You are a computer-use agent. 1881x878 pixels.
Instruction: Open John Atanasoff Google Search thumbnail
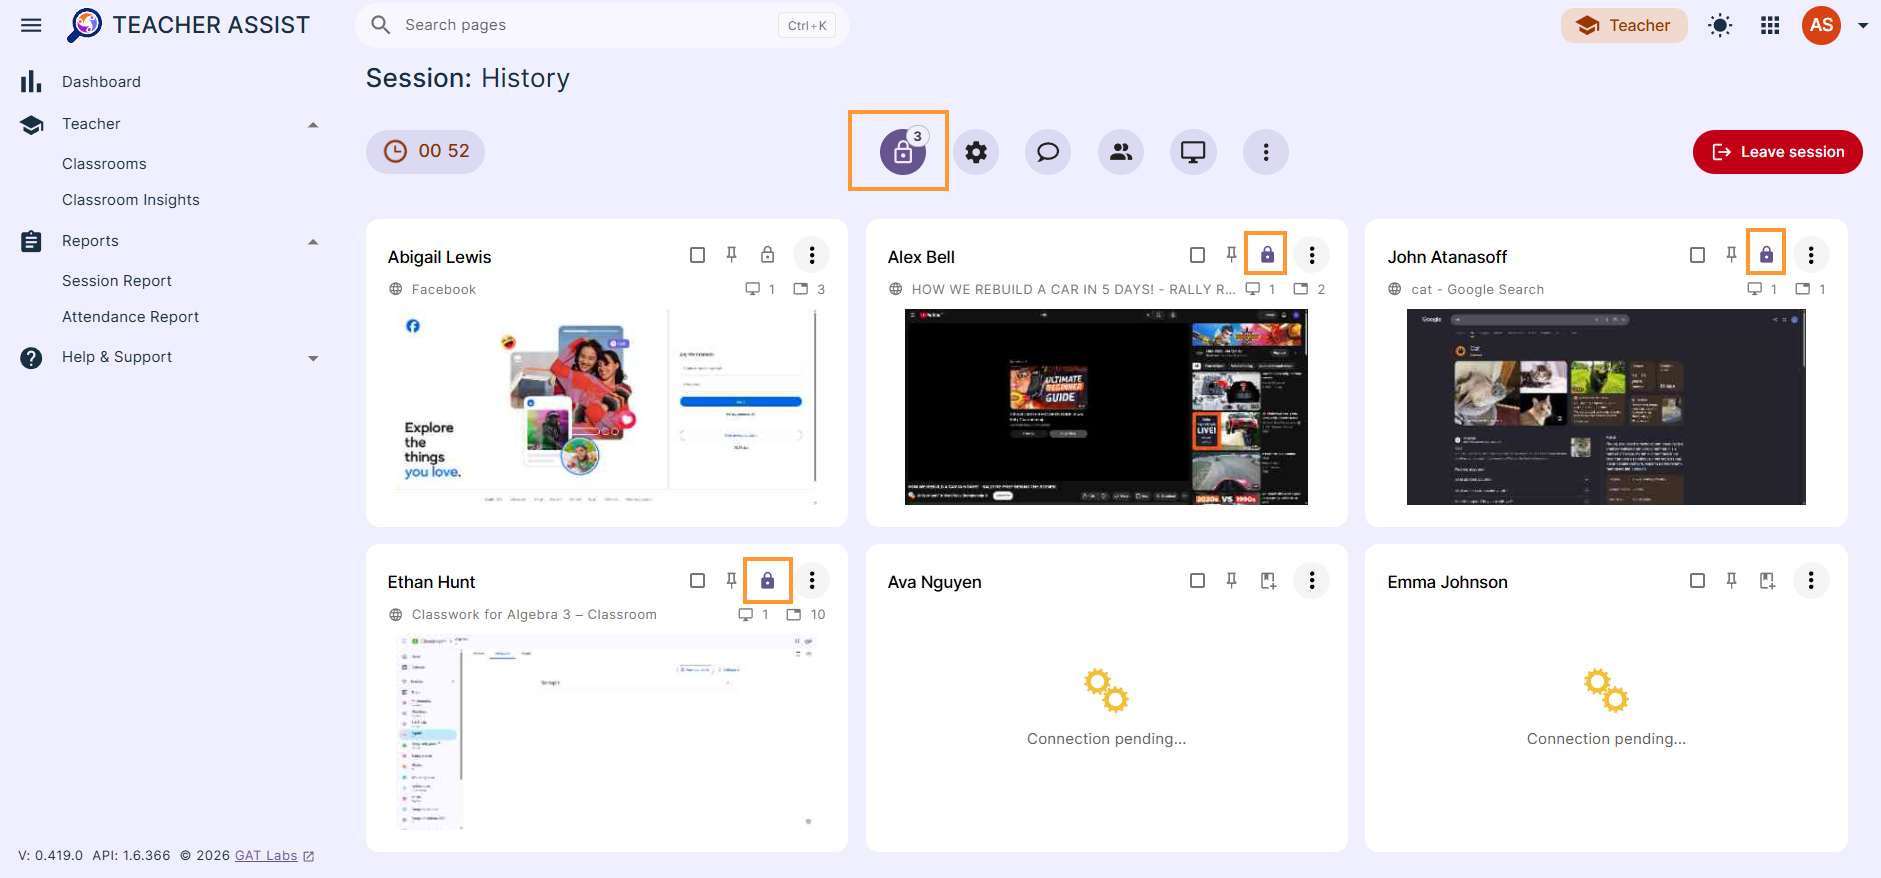[1606, 406]
